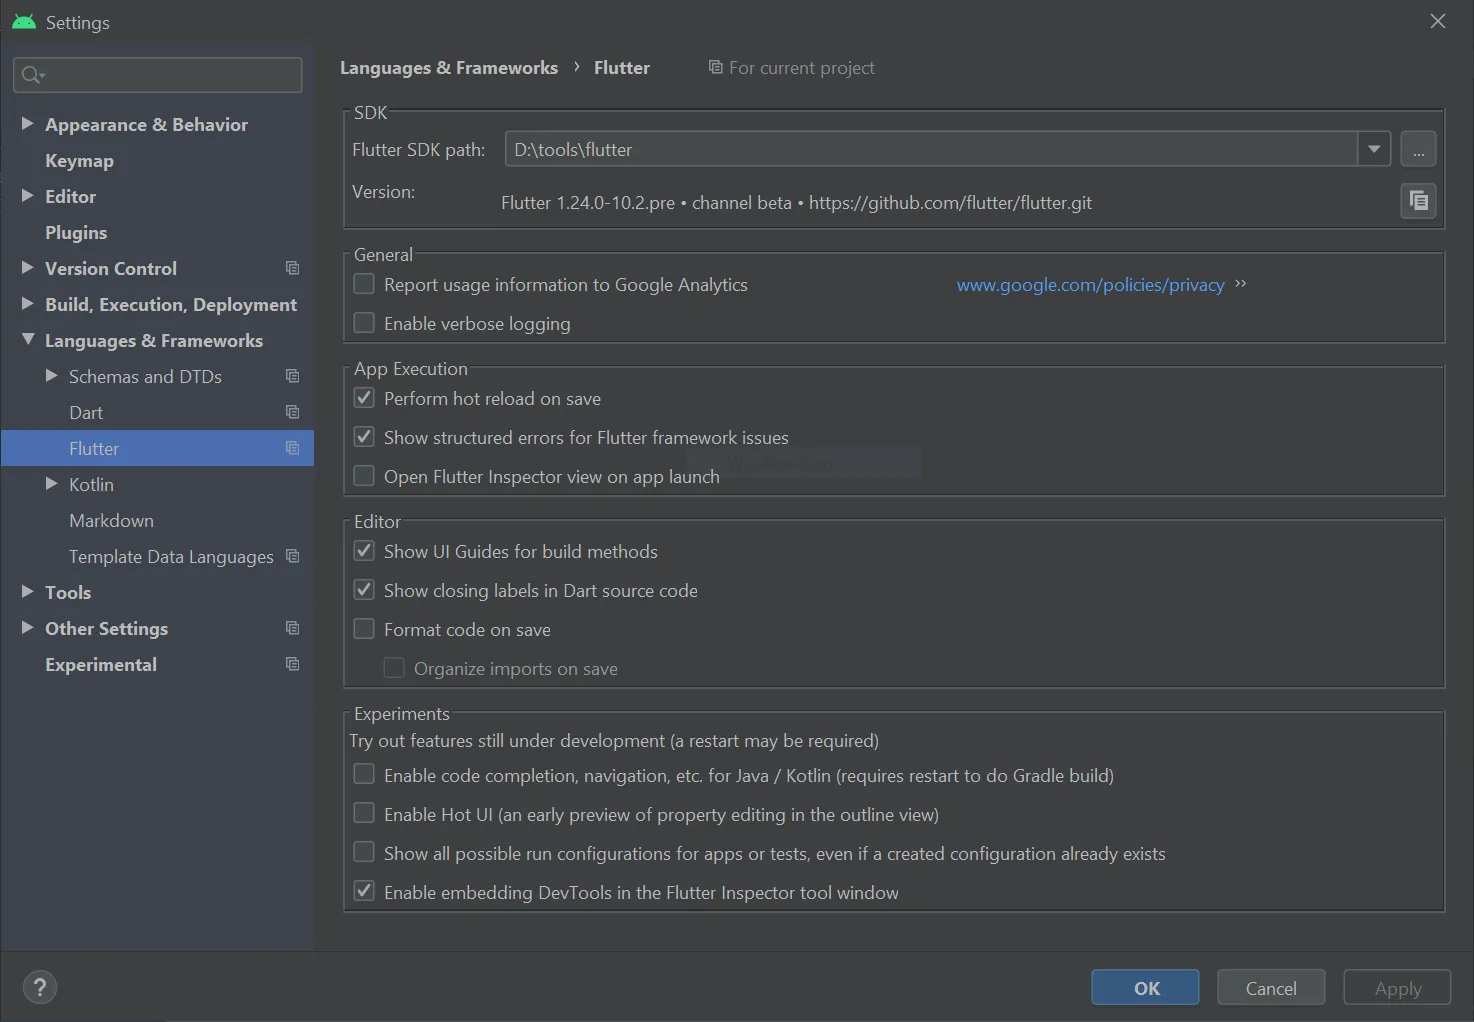Viewport: 1474px width, 1022px height.
Task: Collapse Languages & Frameworks node
Action: pos(28,340)
